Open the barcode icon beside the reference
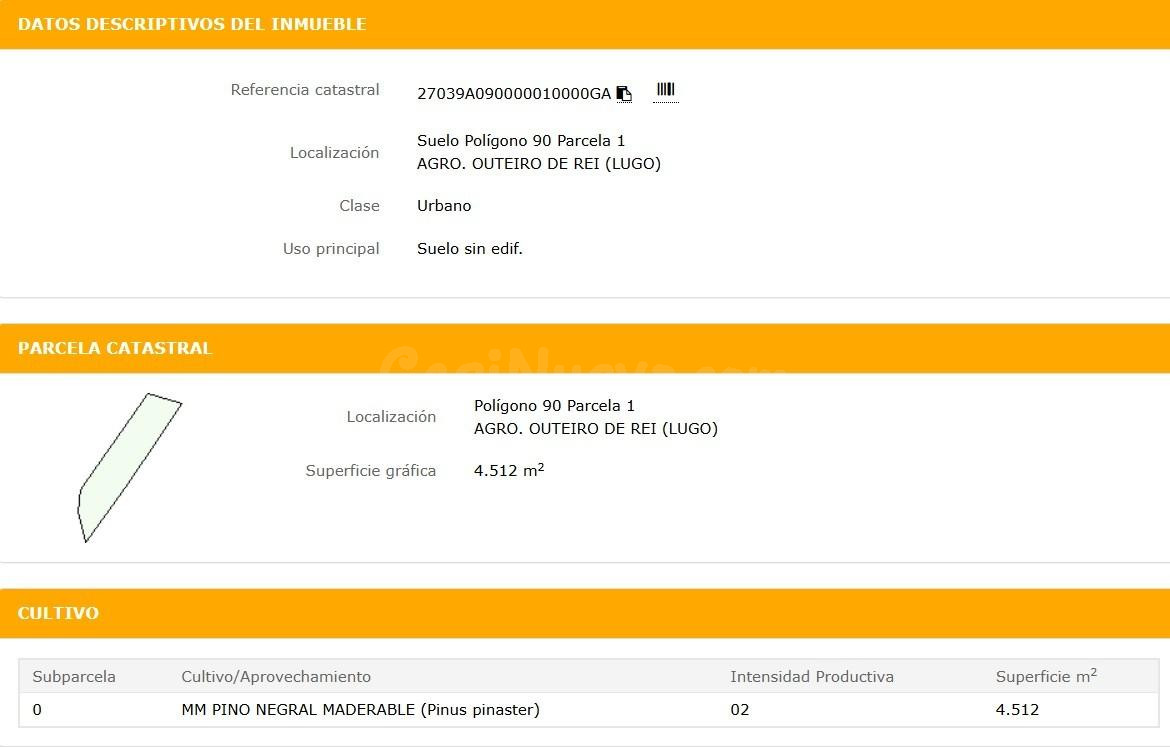 coord(666,91)
